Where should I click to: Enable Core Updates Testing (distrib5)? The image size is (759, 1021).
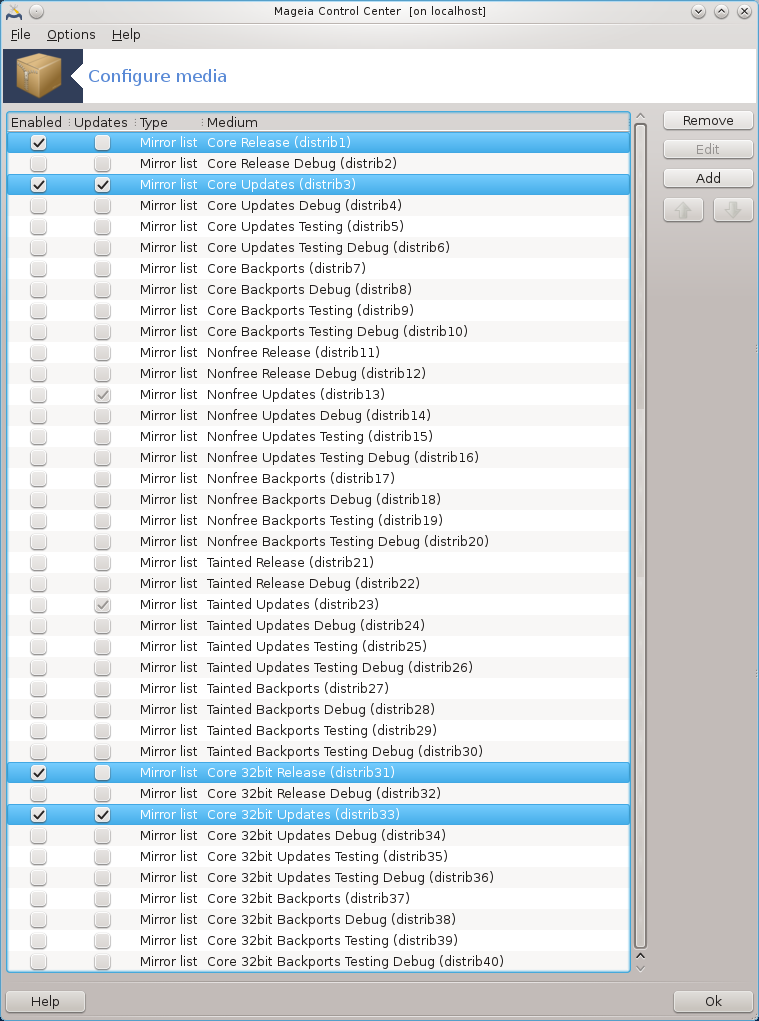click(x=38, y=227)
